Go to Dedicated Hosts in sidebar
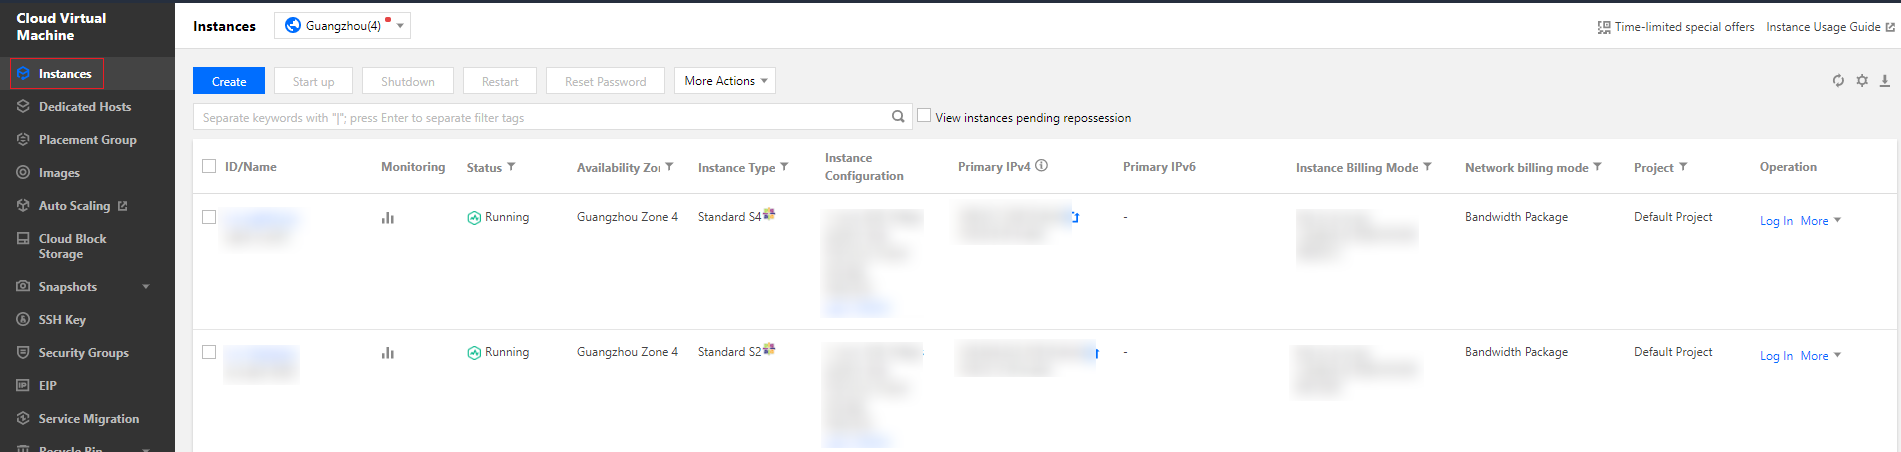Screen dimensions: 1901x452 [x=84, y=107]
